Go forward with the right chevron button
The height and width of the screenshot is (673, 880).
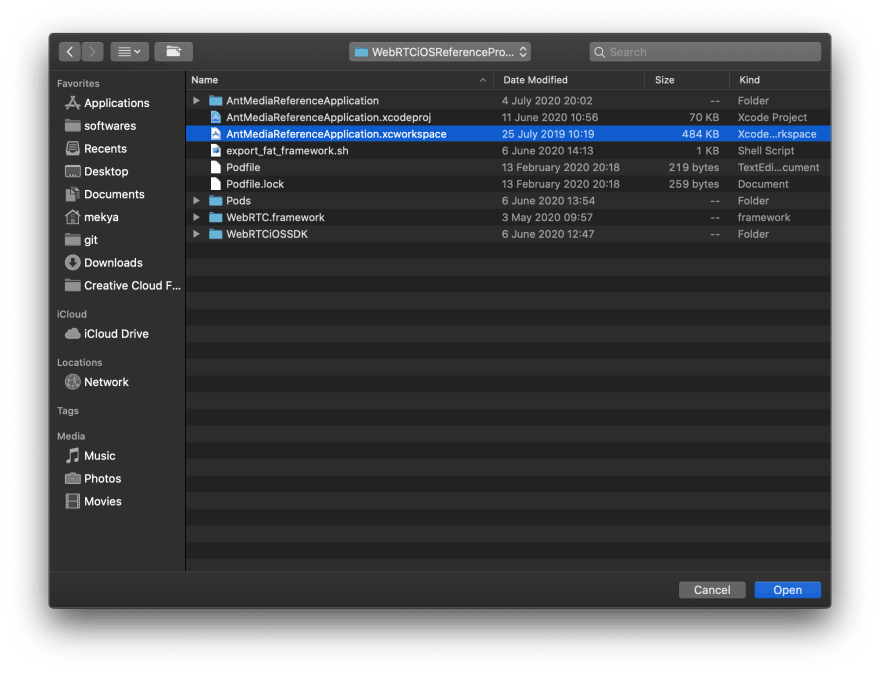[93, 52]
